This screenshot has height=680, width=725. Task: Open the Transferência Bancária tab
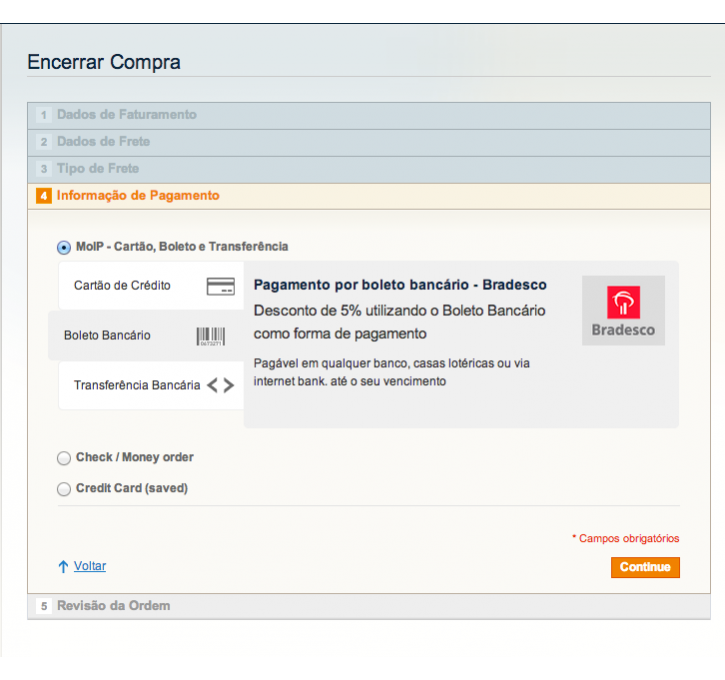pos(151,386)
